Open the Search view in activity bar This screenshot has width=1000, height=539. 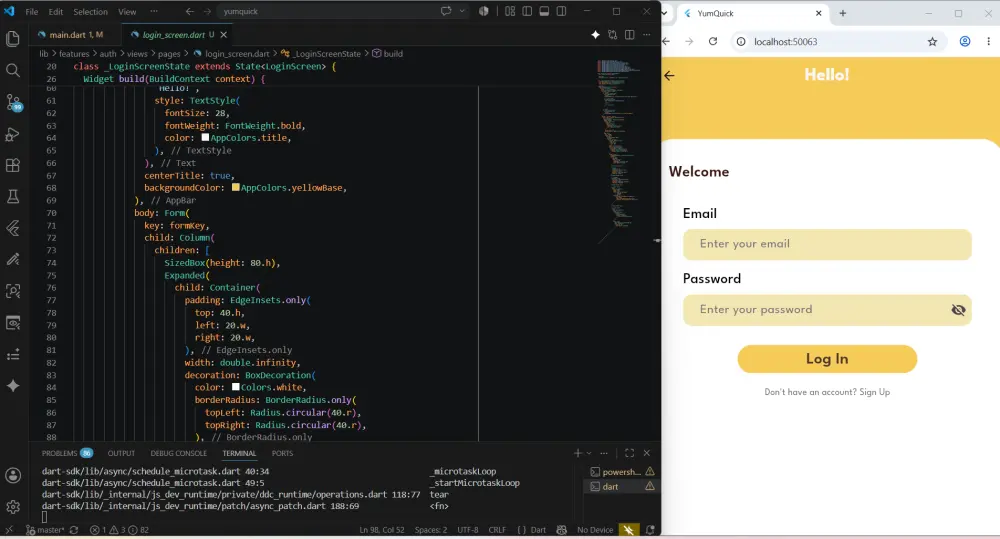13,70
